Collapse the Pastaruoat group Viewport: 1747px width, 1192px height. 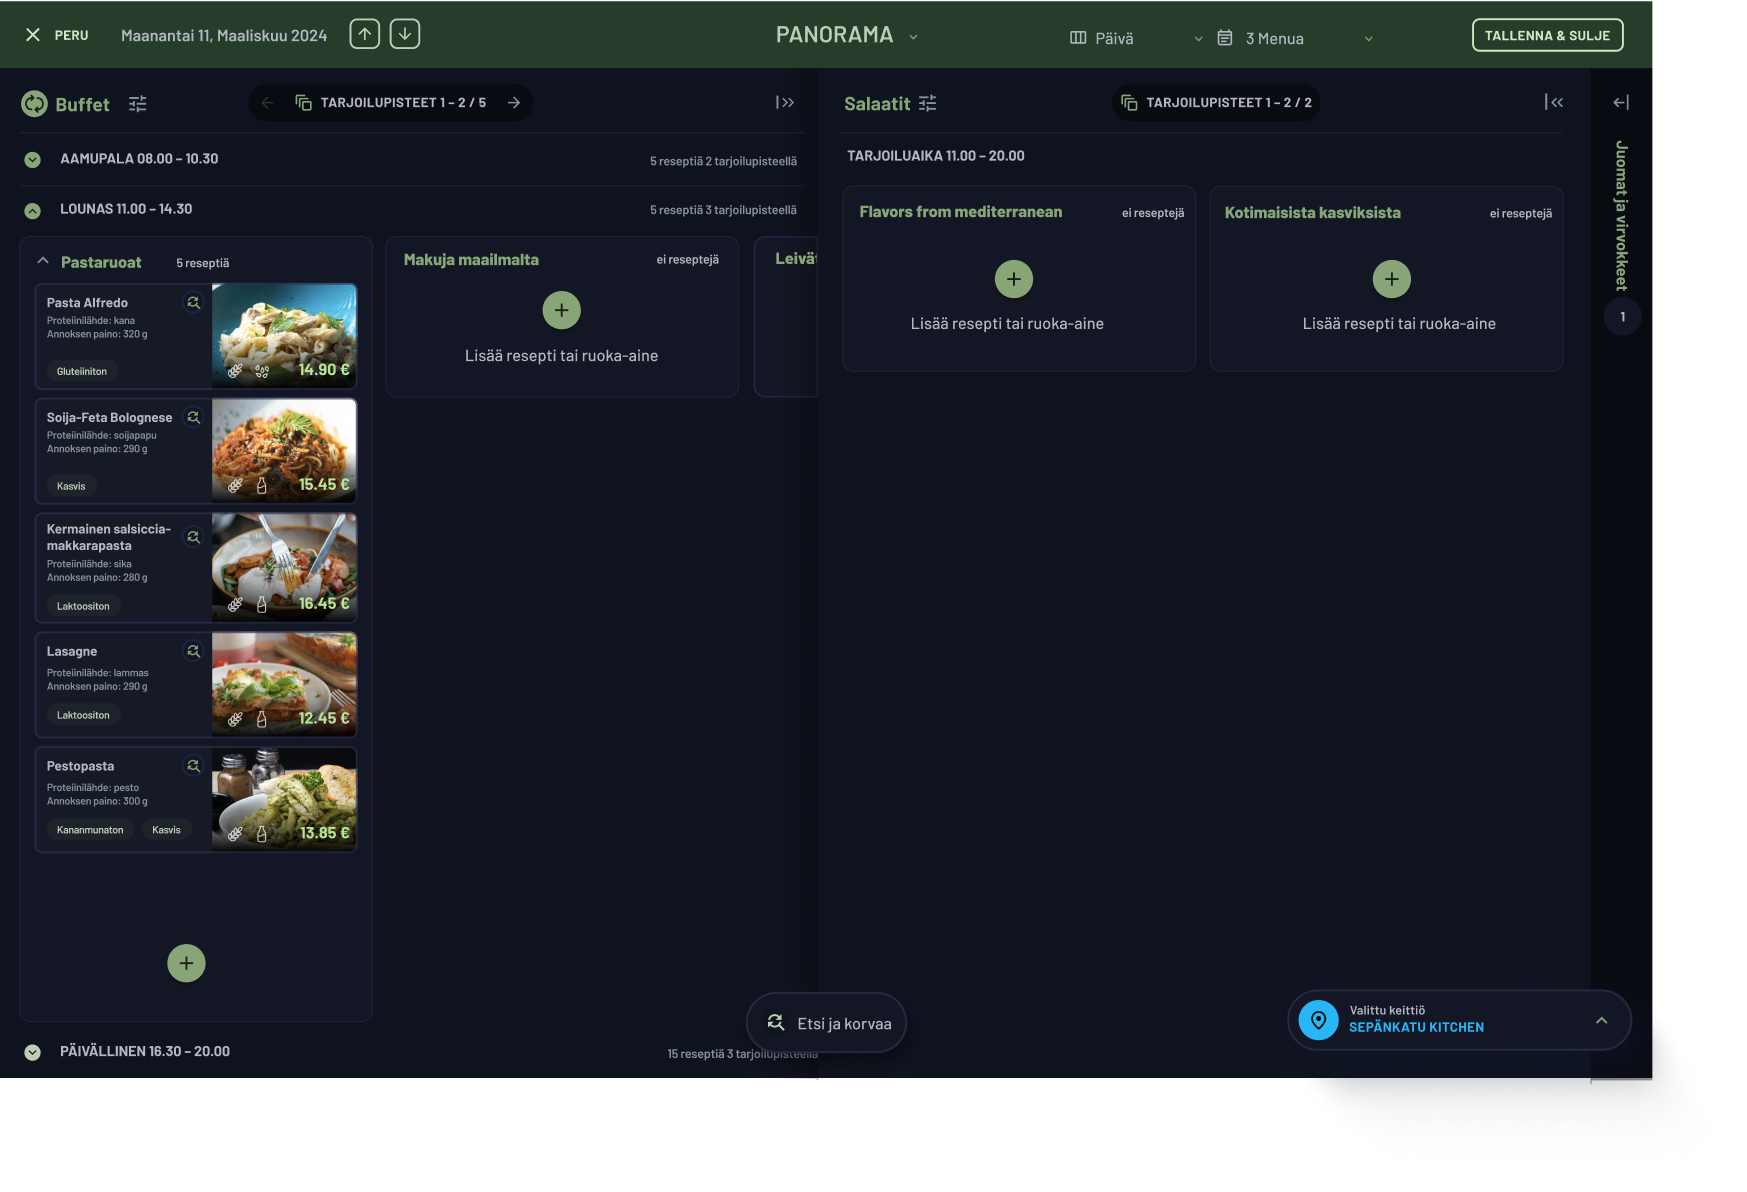[43, 261]
